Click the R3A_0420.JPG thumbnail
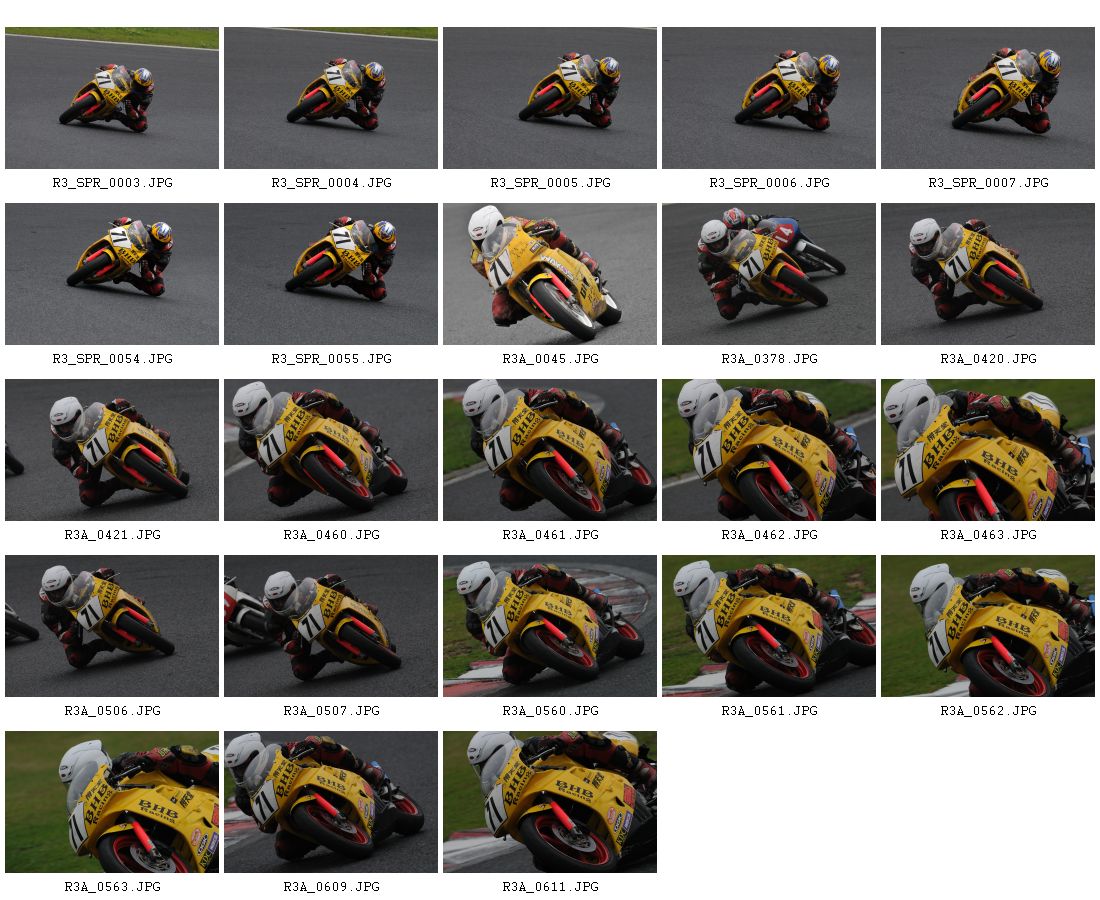The height and width of the screenshot is (900, 1100). click(988, 274)
